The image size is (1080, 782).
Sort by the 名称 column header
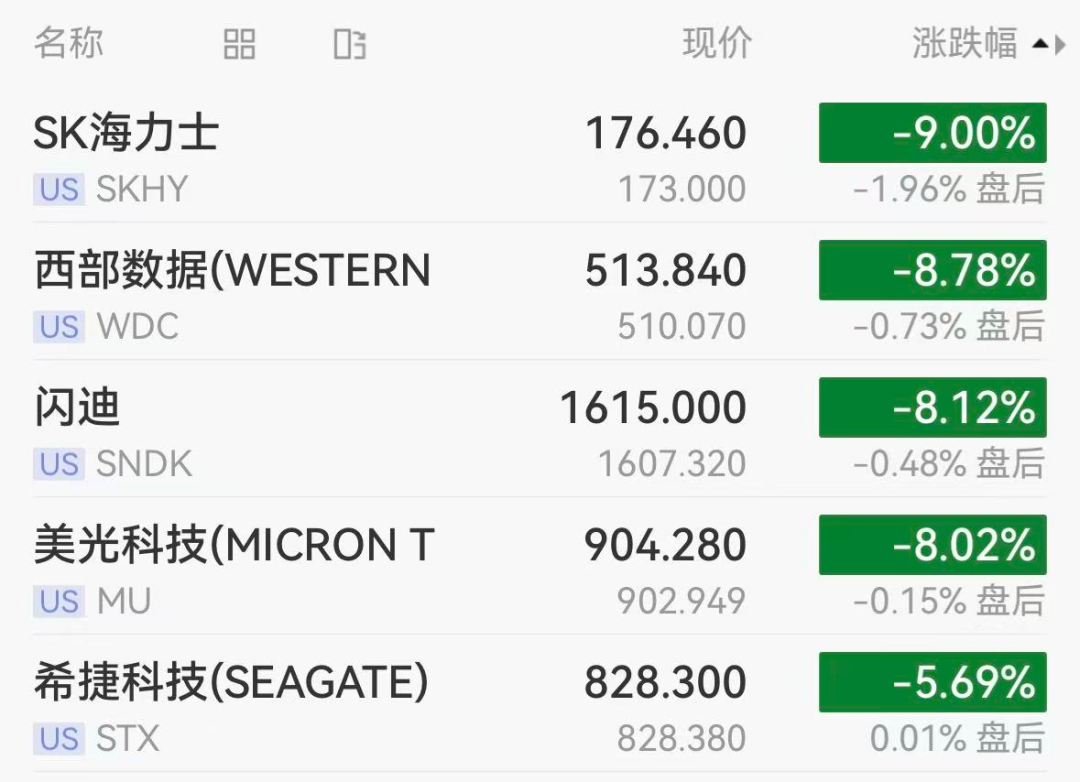coord(69,43)
